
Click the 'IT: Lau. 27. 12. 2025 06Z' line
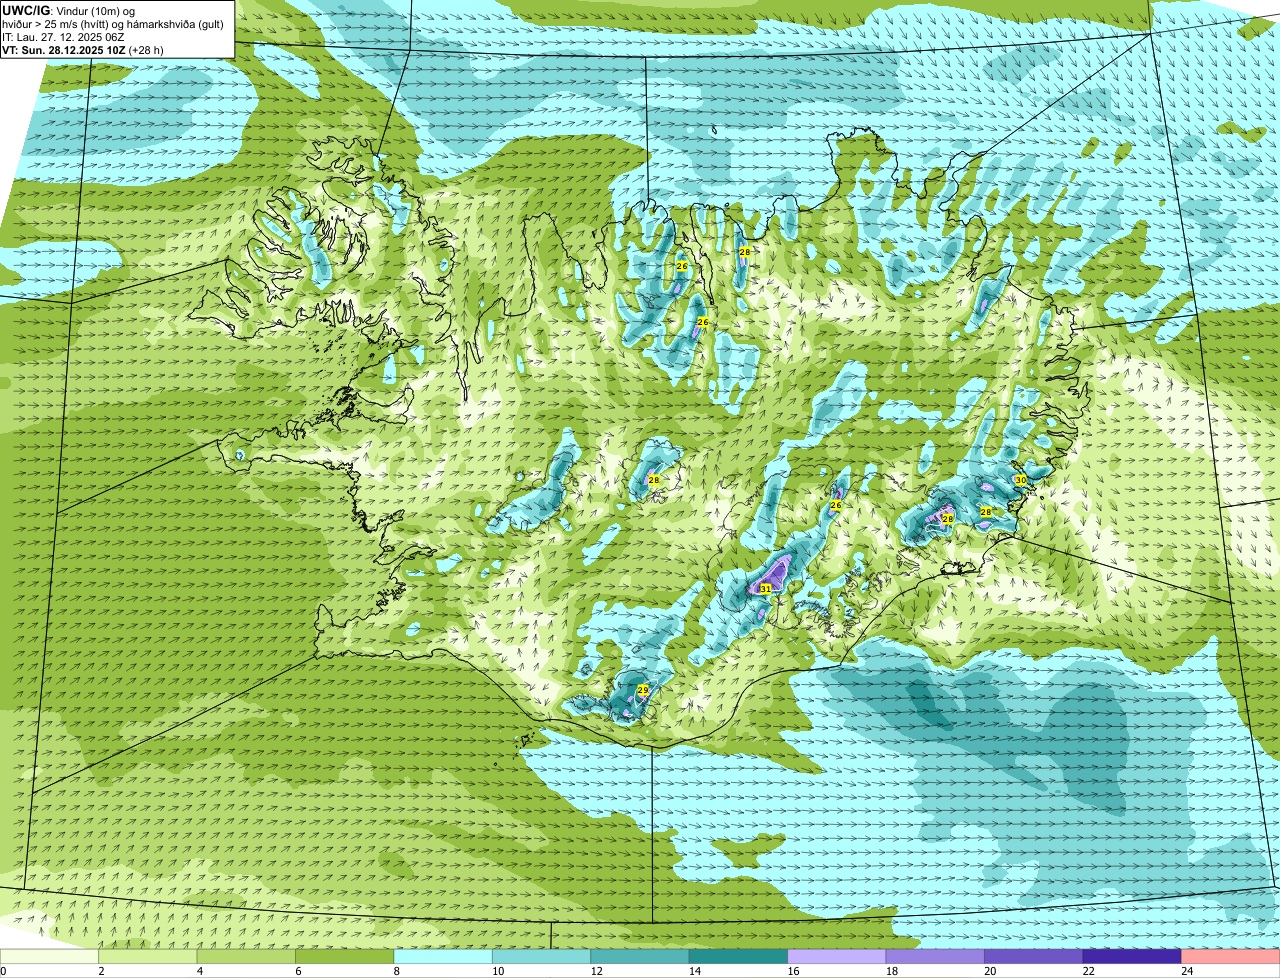(x=63, y=37)
